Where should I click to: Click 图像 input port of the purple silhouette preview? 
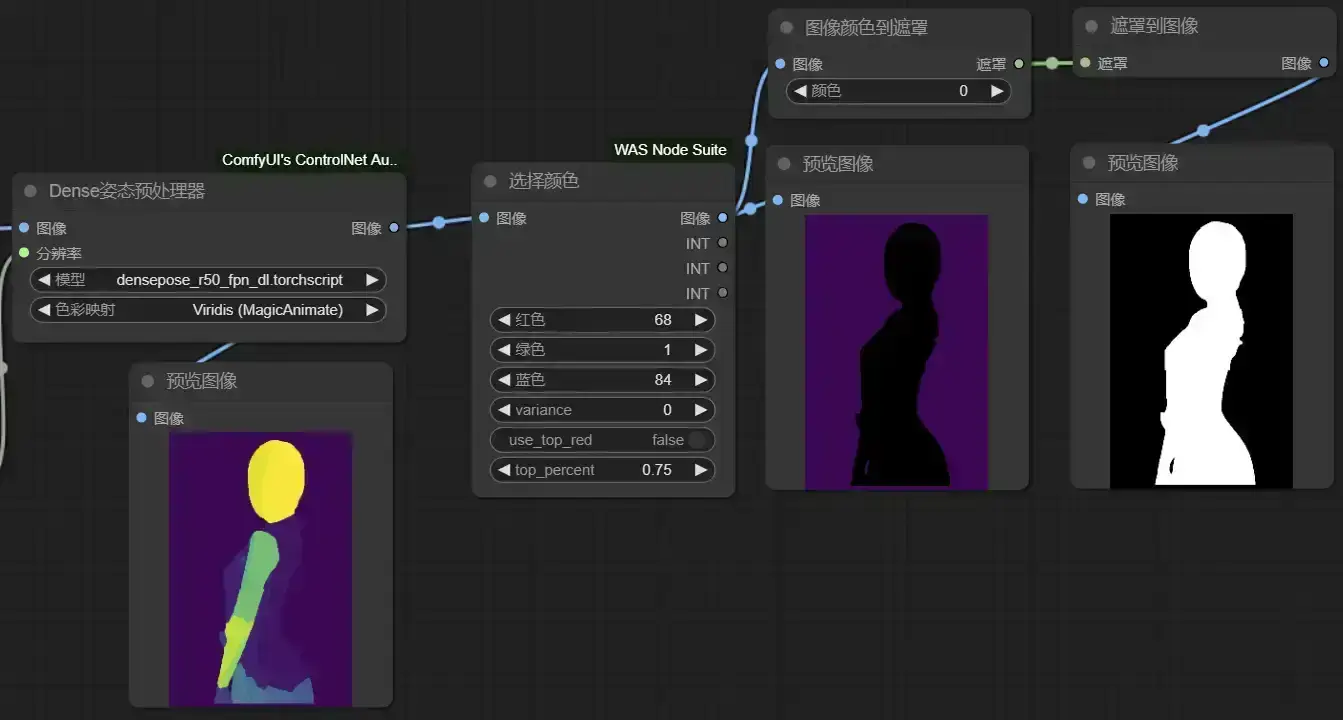click(x=777, y=200)
